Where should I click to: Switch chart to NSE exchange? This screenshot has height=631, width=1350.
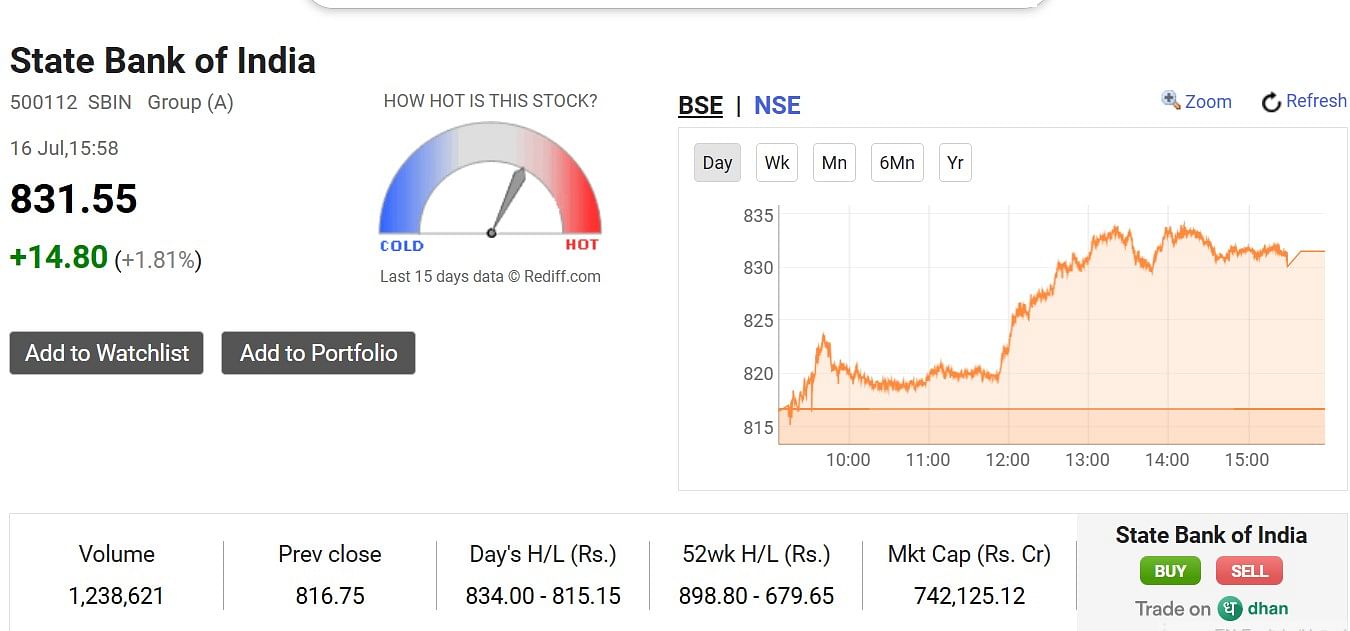tap(777, 105)
